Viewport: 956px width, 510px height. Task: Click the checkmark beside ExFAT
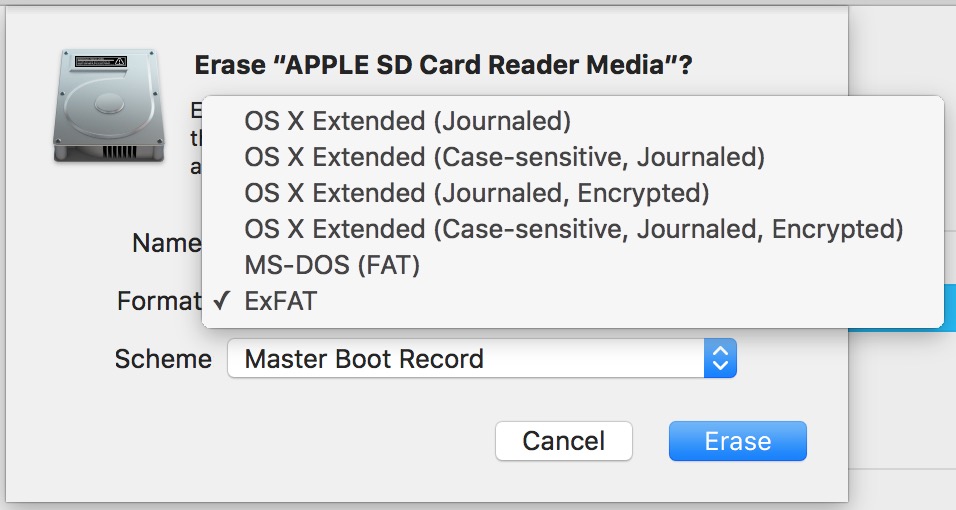[223, 301]
